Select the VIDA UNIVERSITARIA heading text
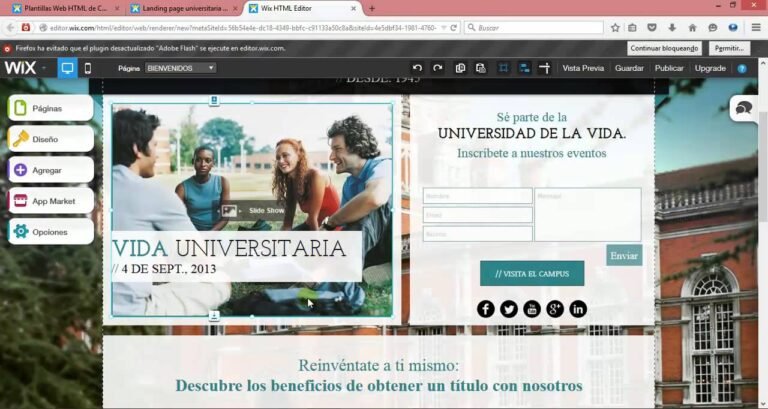 pyautogui.click(x=229, y=248)
